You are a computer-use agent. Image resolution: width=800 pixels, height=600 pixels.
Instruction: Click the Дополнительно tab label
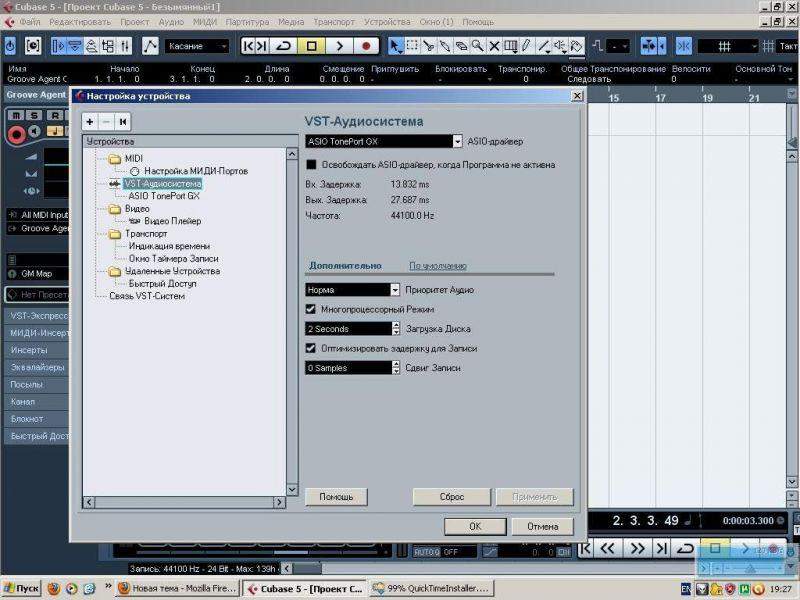tap(345, 266)
